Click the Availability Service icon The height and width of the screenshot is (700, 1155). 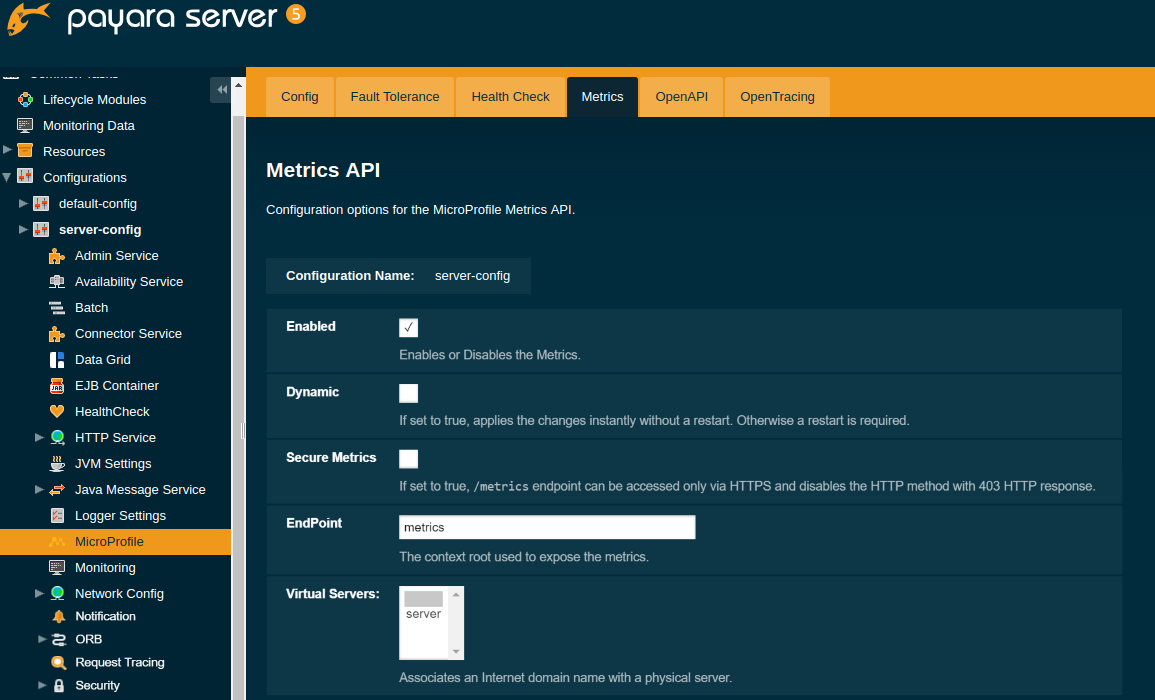pyautogui.click(x=57, y=281)
